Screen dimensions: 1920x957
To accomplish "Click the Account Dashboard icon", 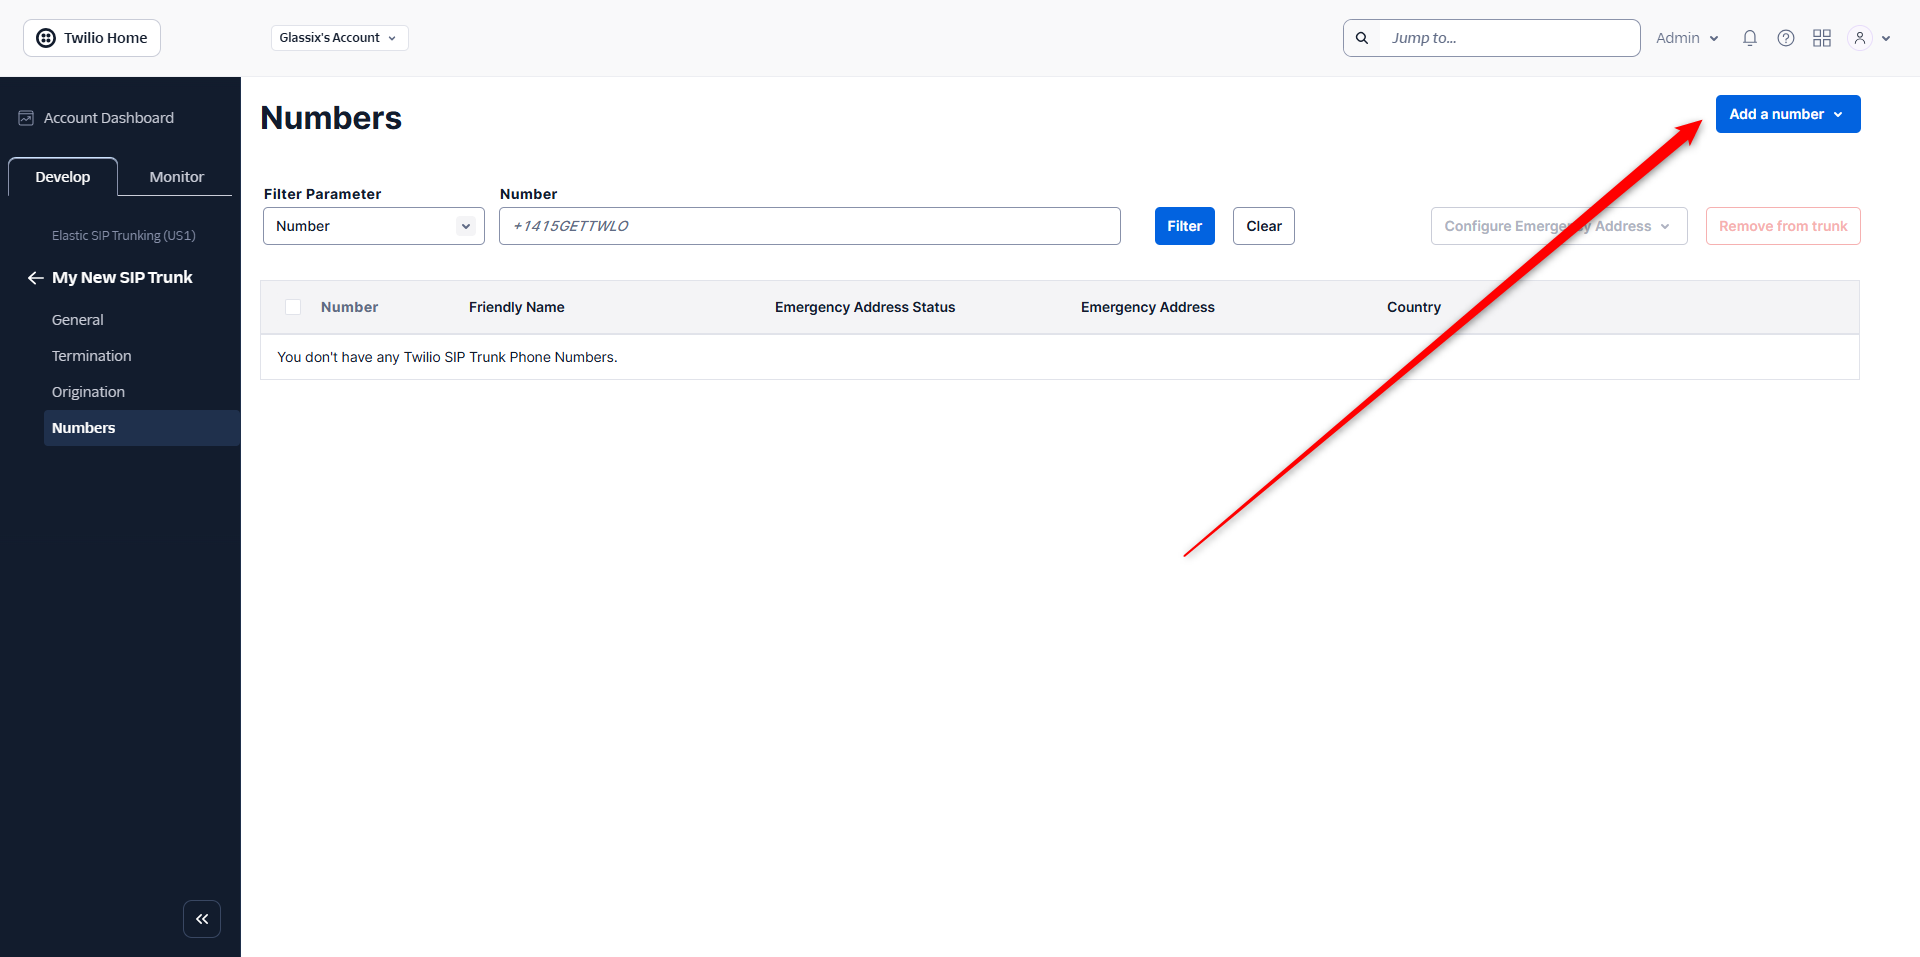I will click(26, 118).
